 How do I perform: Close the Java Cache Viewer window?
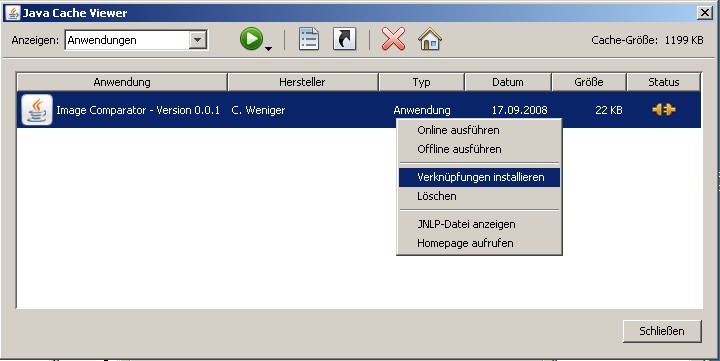(704, 13)
